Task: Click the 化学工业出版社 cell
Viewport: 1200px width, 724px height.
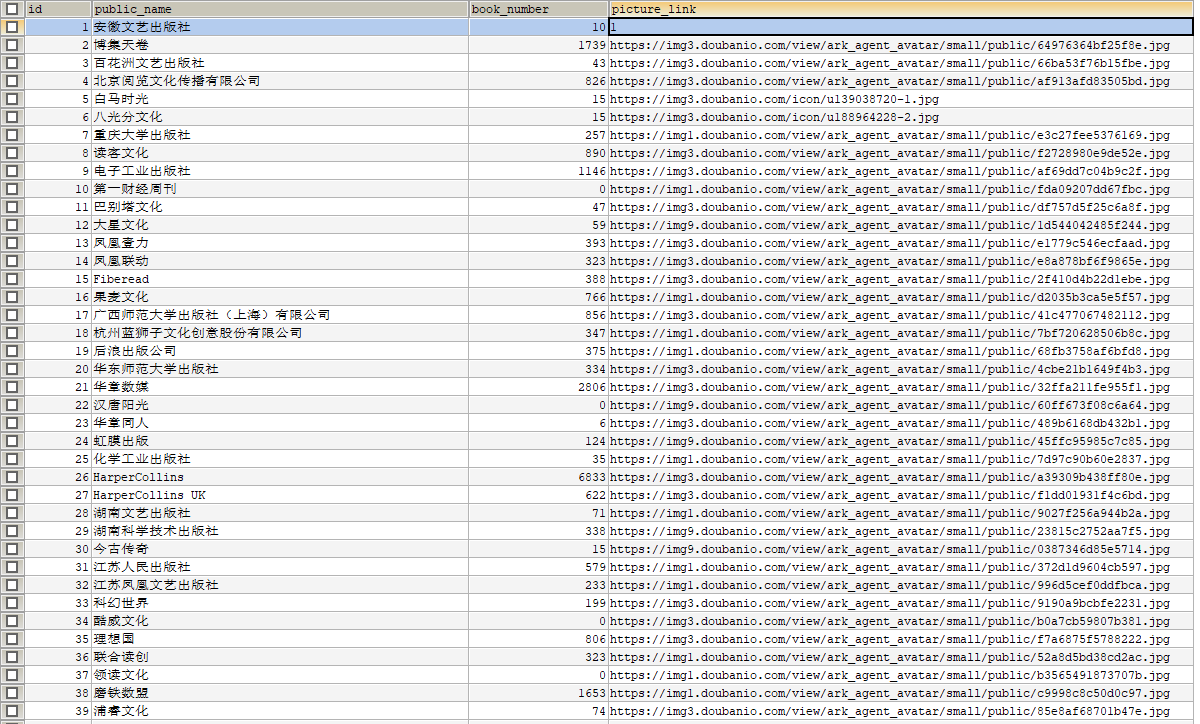Action: (x=280, y=459)
